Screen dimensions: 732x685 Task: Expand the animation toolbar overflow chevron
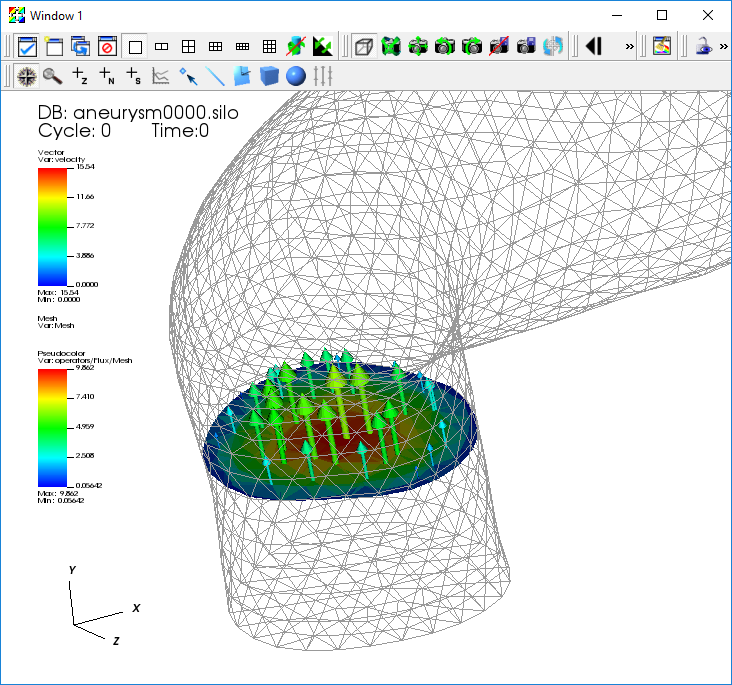[630, 47]
